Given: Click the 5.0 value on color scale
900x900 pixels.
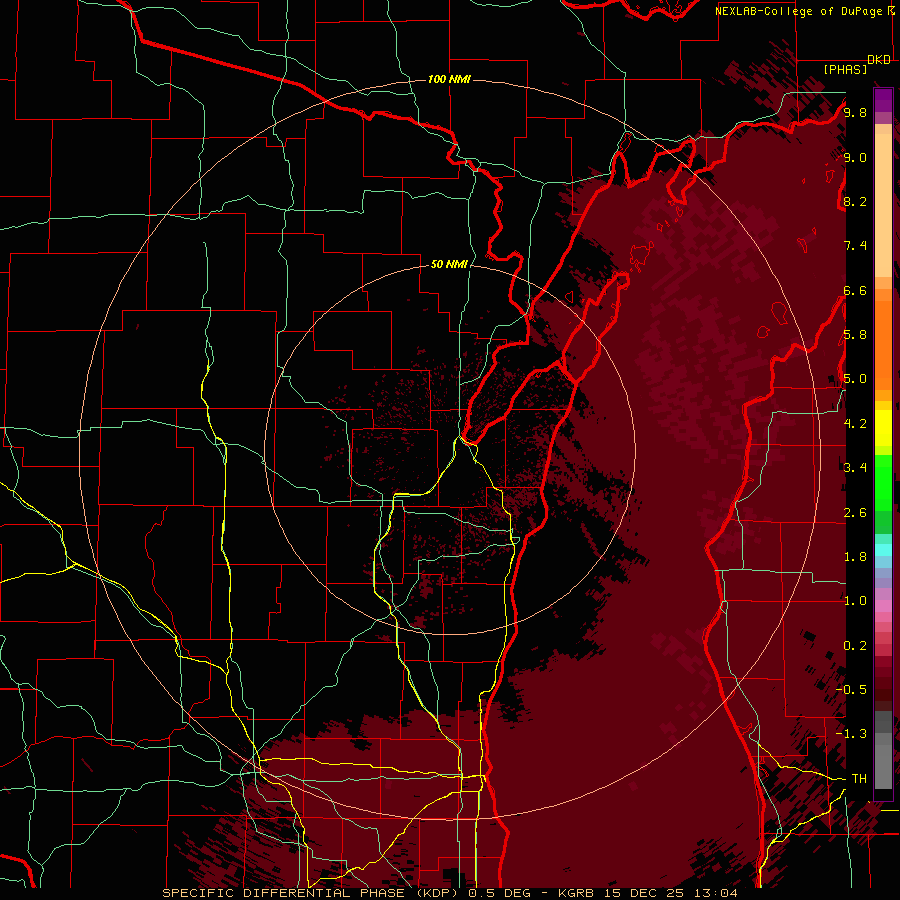Looking at the screenshot, I should pyautogui.click(x=855, y=379).
